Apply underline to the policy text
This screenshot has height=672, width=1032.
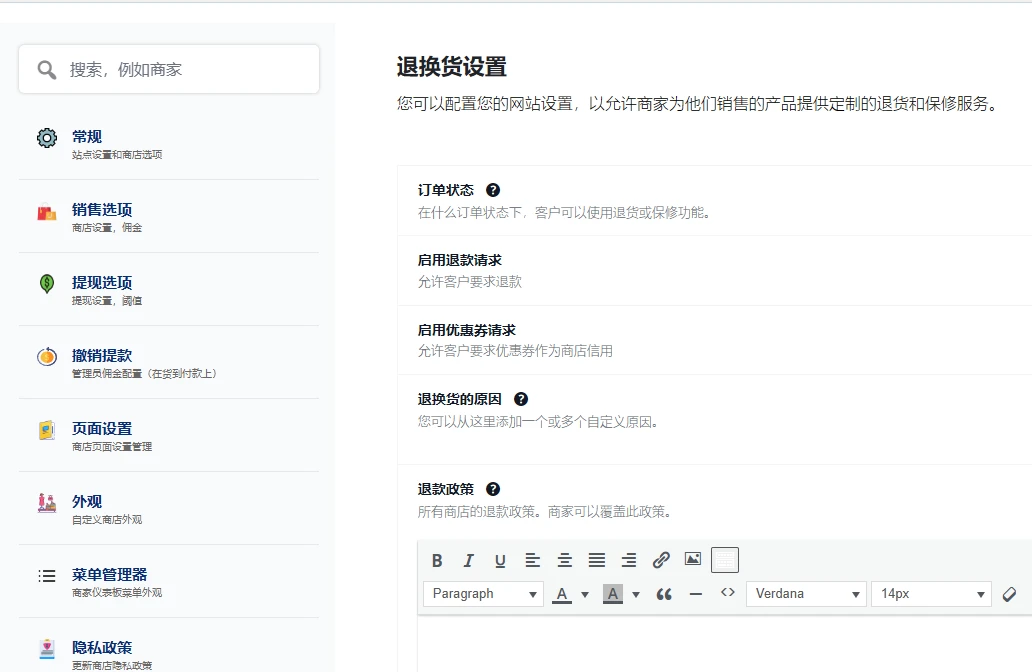[499, 559]
